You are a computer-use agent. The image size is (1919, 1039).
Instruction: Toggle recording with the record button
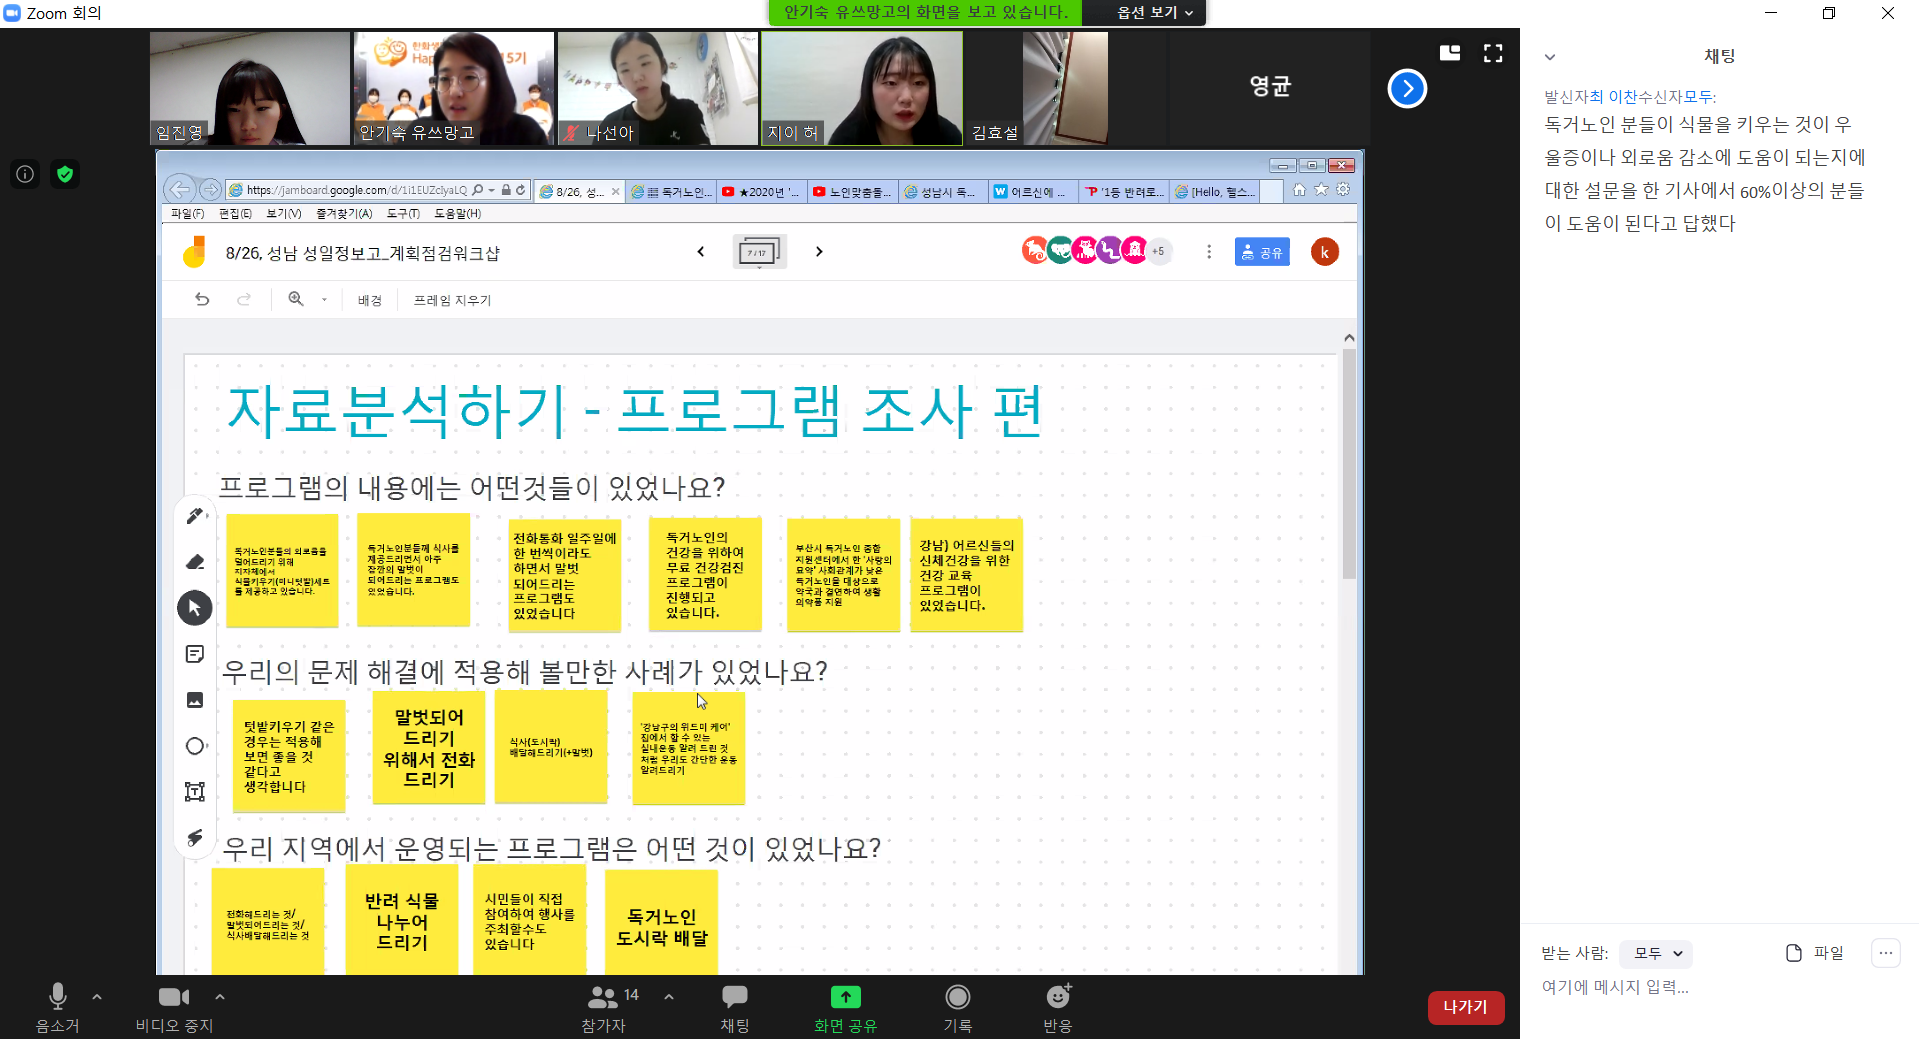pos(957,1007)
